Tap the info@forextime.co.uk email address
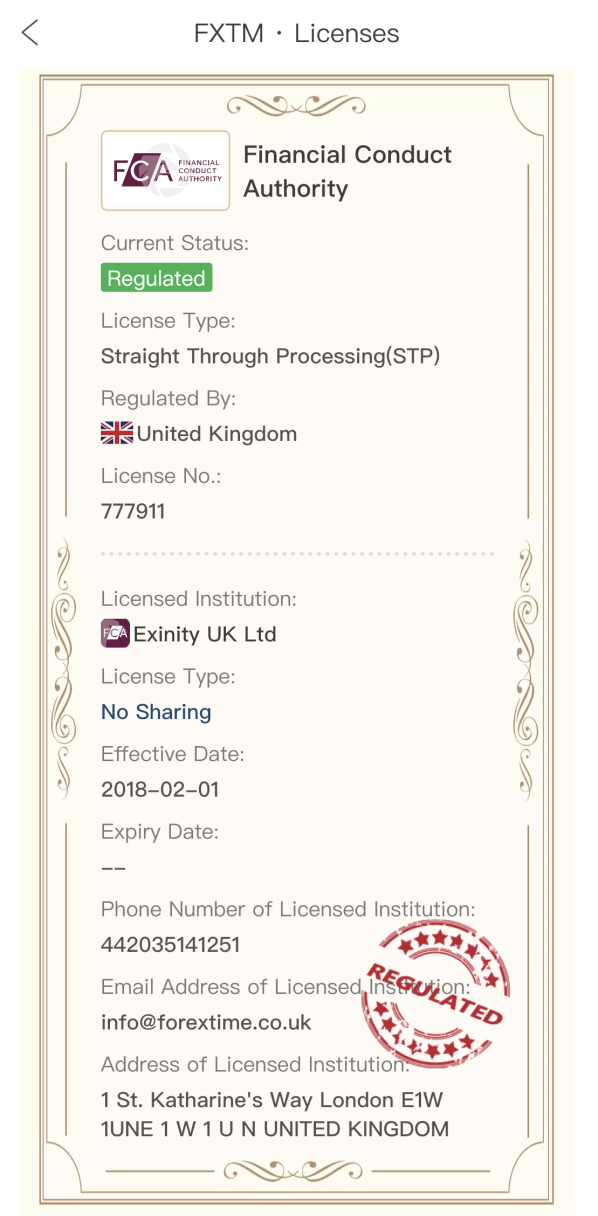This screenshot has width=598, height=1216. point(206,1023)
